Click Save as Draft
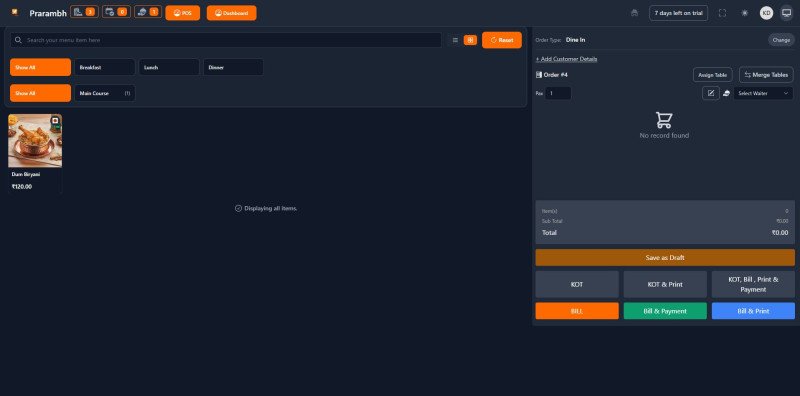 click(665, 258)
